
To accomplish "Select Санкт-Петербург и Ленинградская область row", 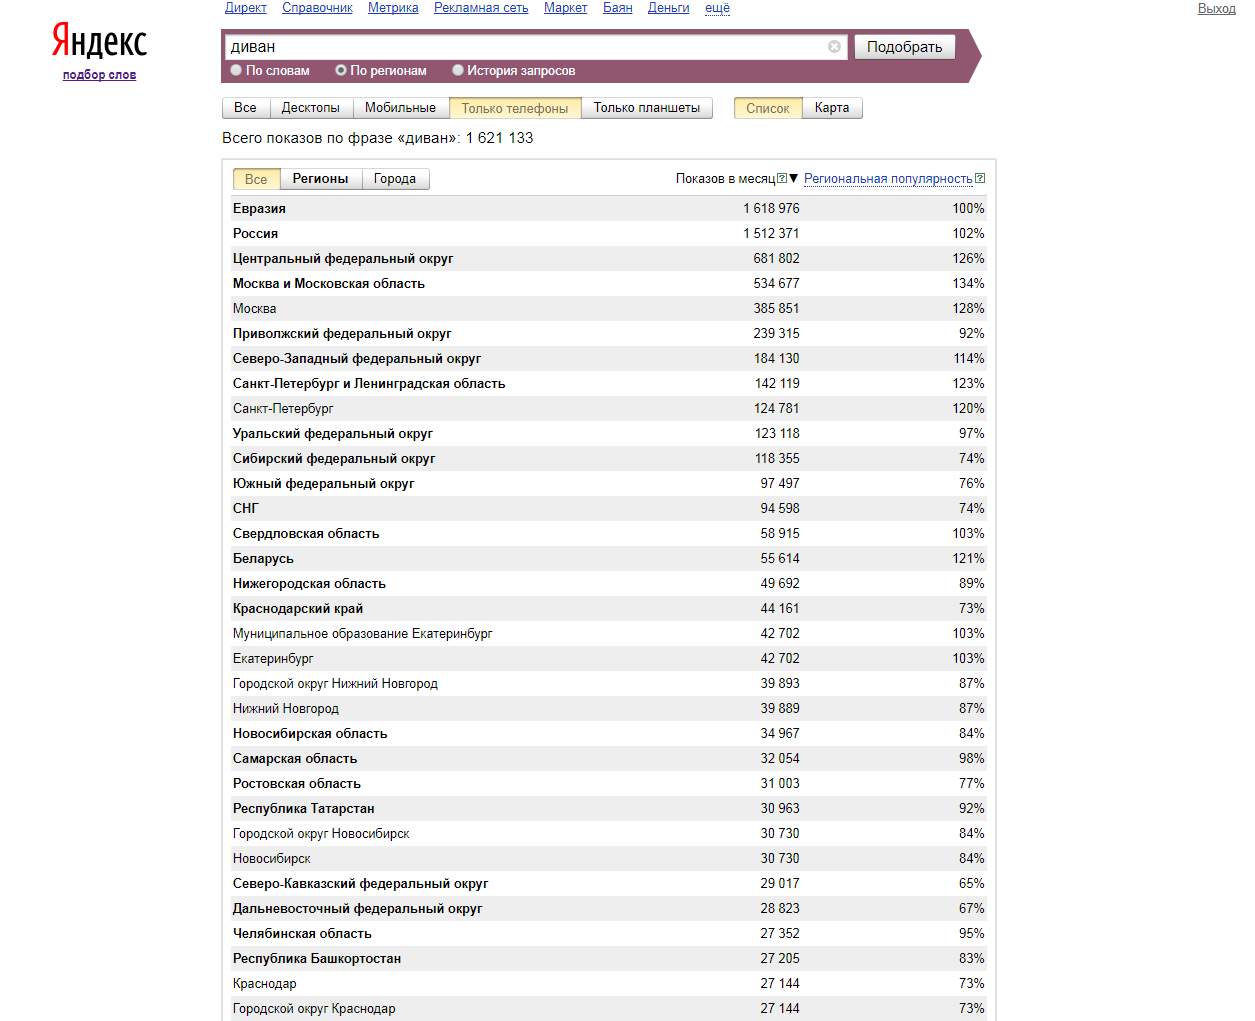I will (x=609, y=383).
